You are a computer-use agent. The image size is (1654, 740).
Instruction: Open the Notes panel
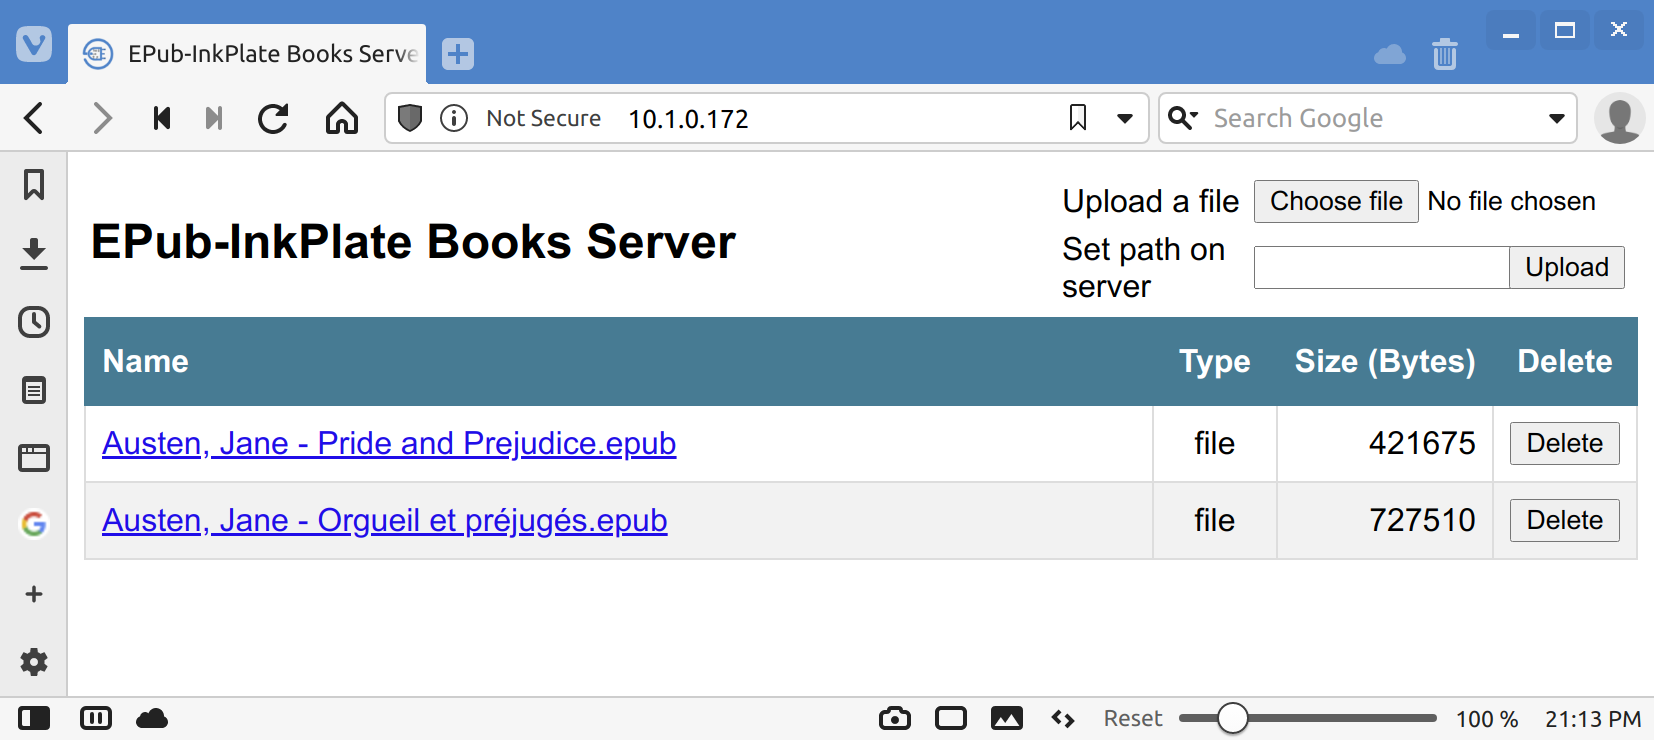(34, 390)
